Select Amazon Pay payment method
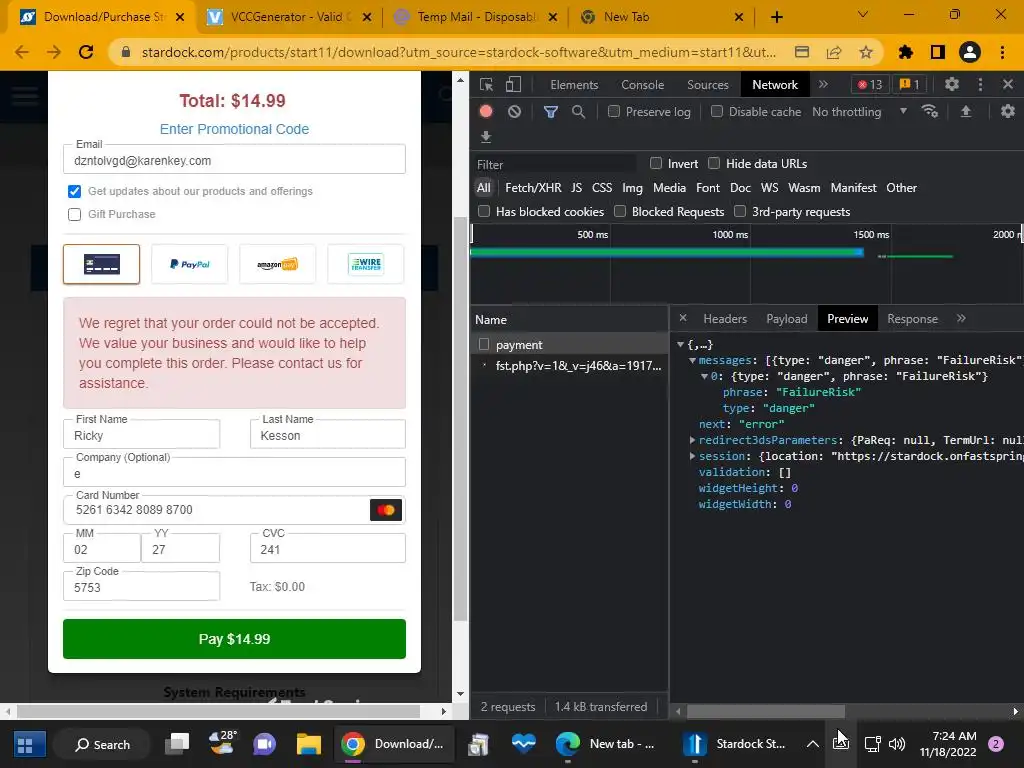 [x=278, y=264]
